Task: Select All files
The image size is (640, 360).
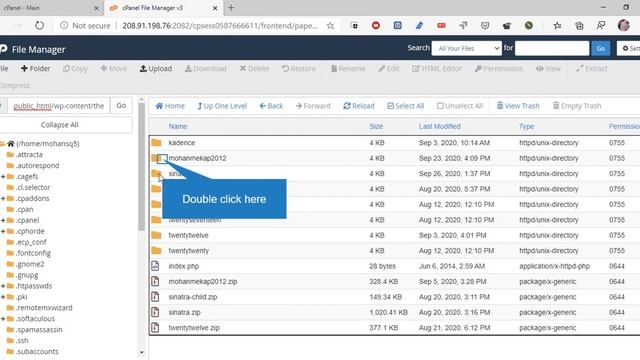Action: click(405, 106)
